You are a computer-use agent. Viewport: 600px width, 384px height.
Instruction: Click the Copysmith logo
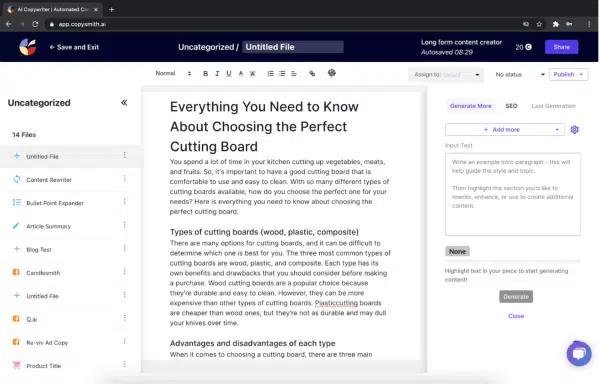click(x=28, y=47)
